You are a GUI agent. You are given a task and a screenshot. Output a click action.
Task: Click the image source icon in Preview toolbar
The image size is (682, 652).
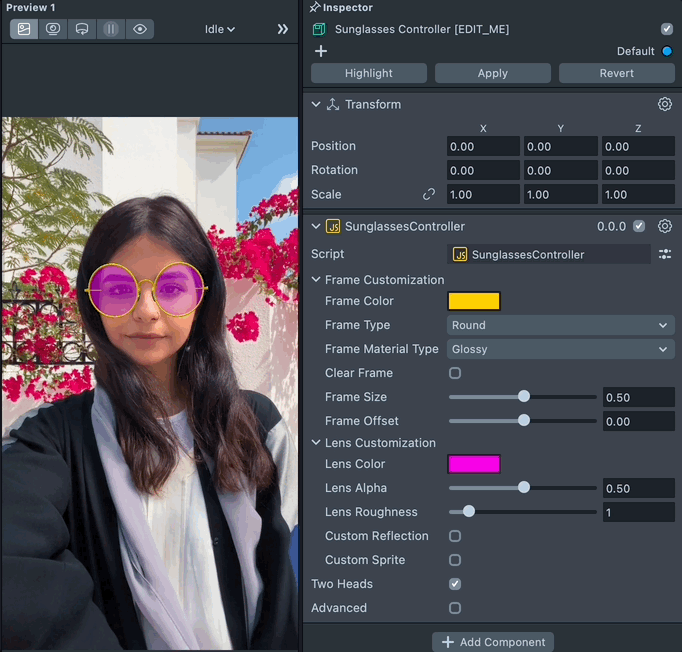tap(25, 29)
